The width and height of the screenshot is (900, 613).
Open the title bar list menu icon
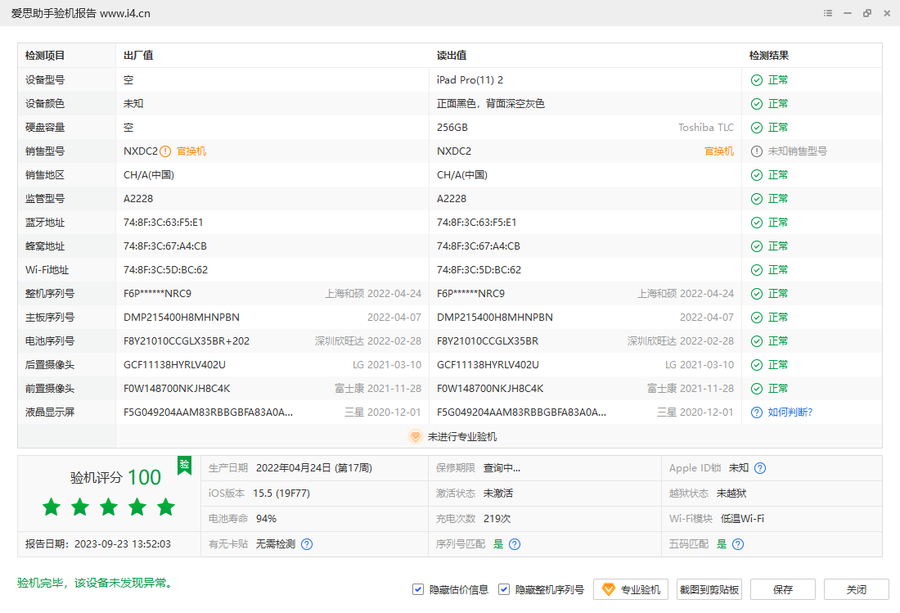pyautogui.click(x=828, y=13)
